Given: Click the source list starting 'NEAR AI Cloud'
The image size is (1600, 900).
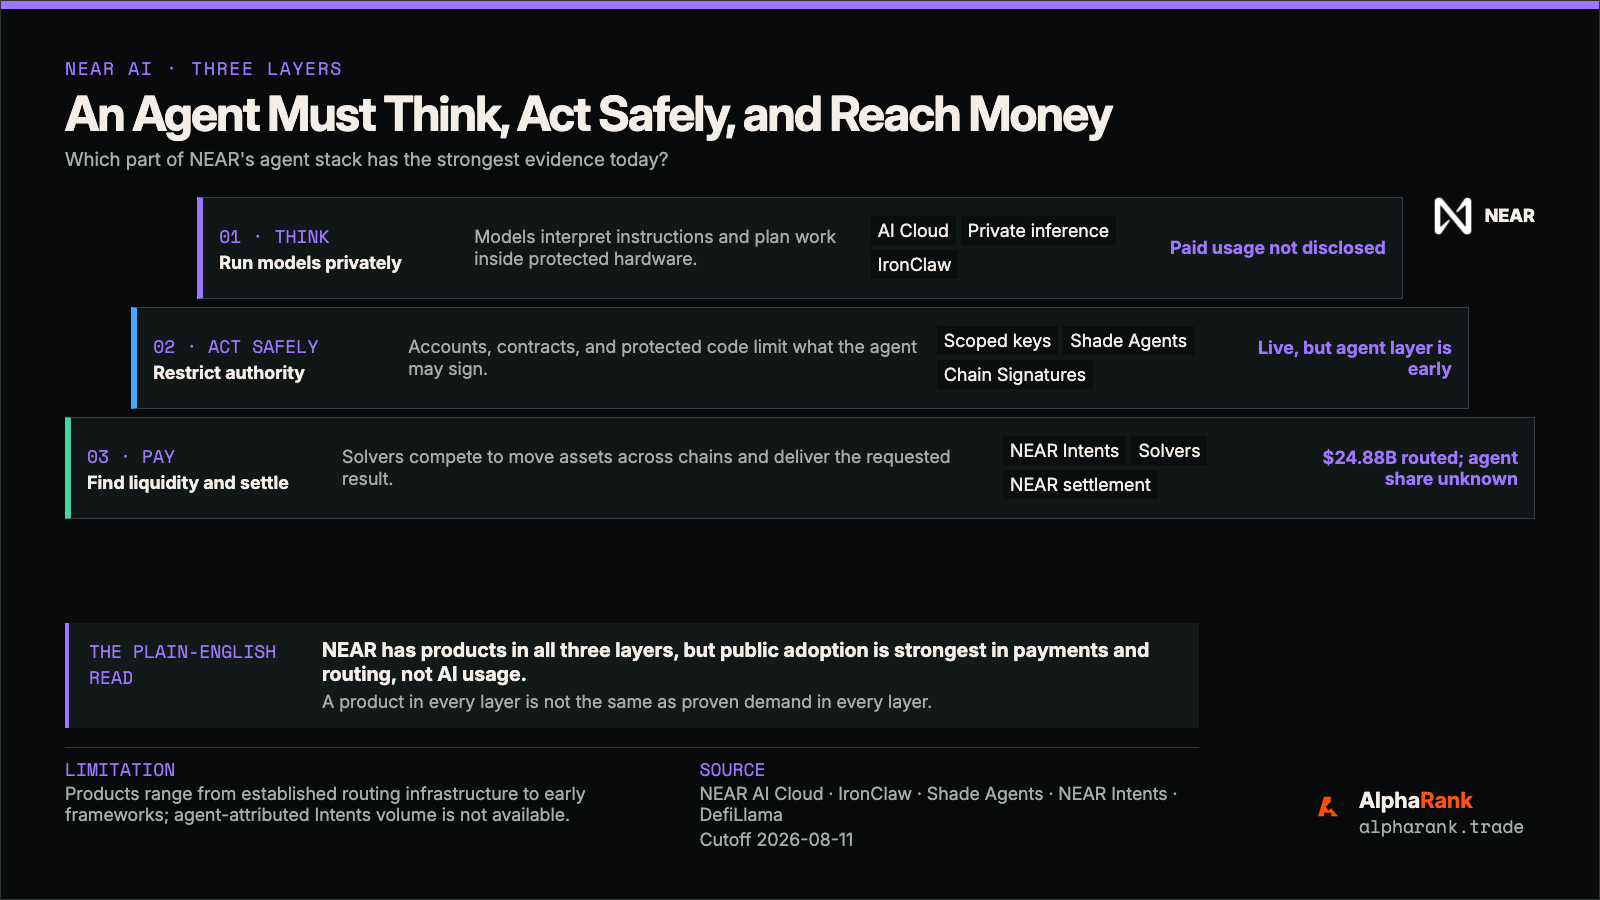Looking at the screenshot, I should pos(938,805).
